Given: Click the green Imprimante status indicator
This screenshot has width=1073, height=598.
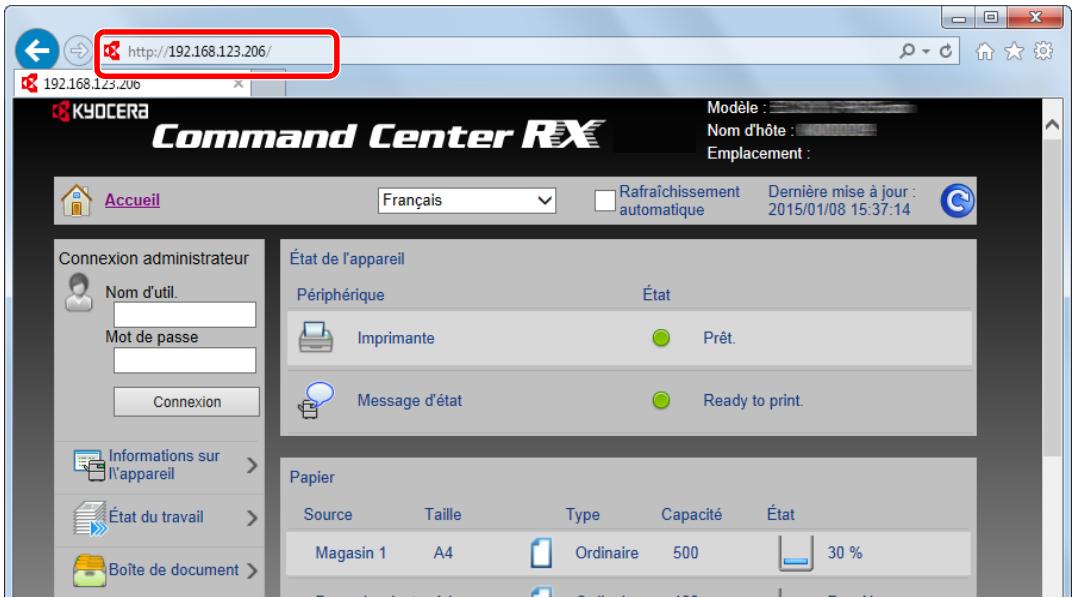Looking at the screenshot, I should point(661,338).
